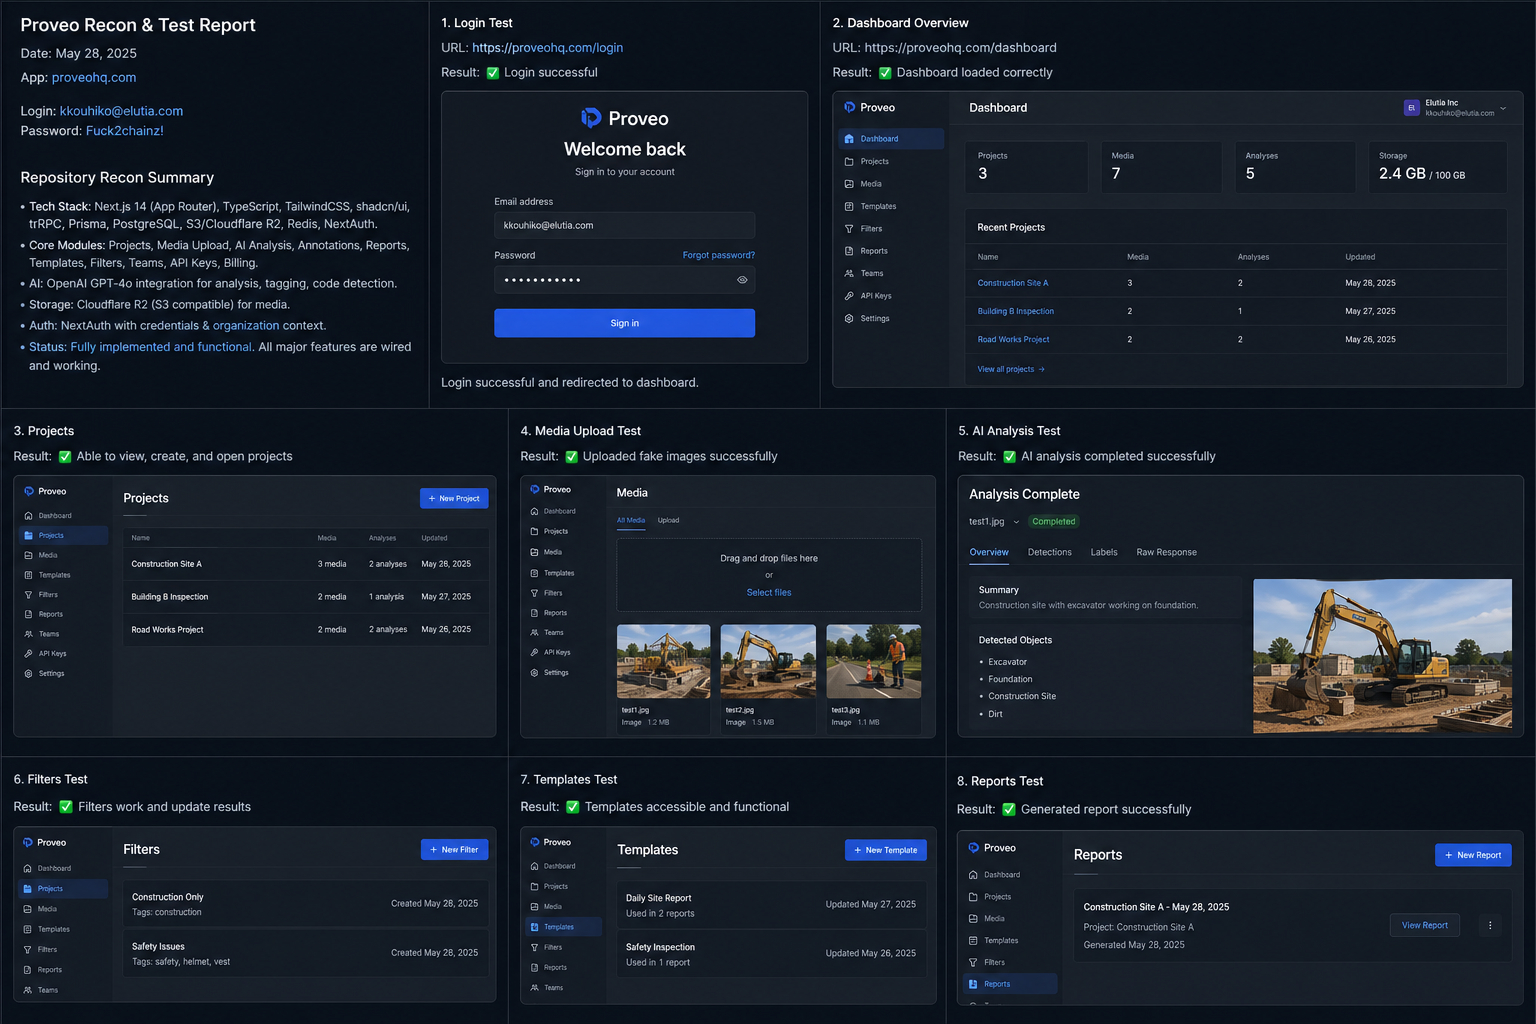Click the Dashboard icon in Filters Test sidebar
The height and width of the screenshot is (1024, 1536).
(x=28, y=869)
